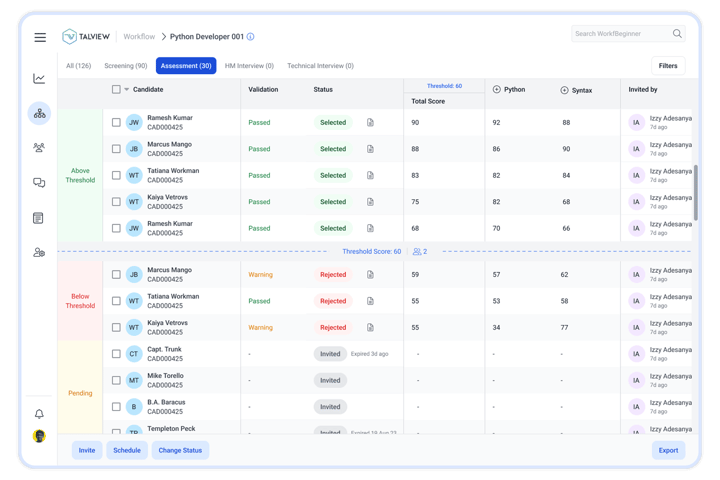Click the Change Status button
The image size is (720, 480).
pyautogui.click(x=180, y=450)
